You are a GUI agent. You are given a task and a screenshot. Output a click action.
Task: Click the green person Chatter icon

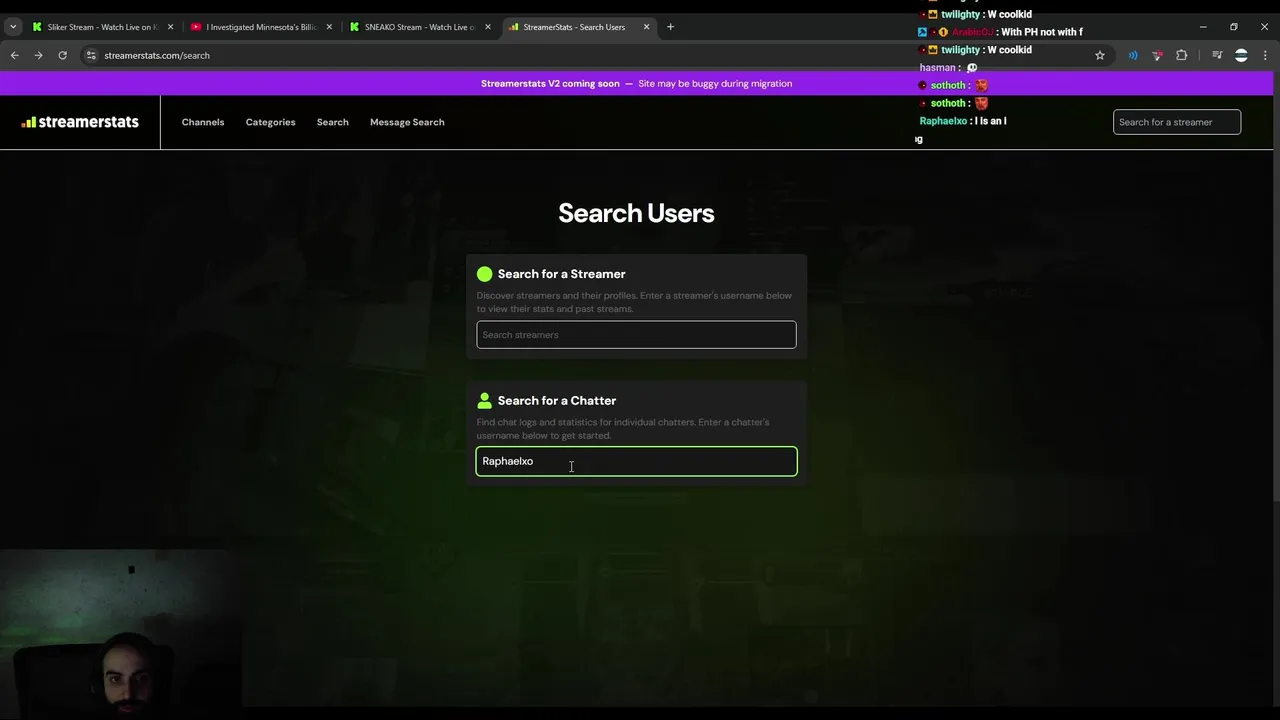tap(485, 401)
